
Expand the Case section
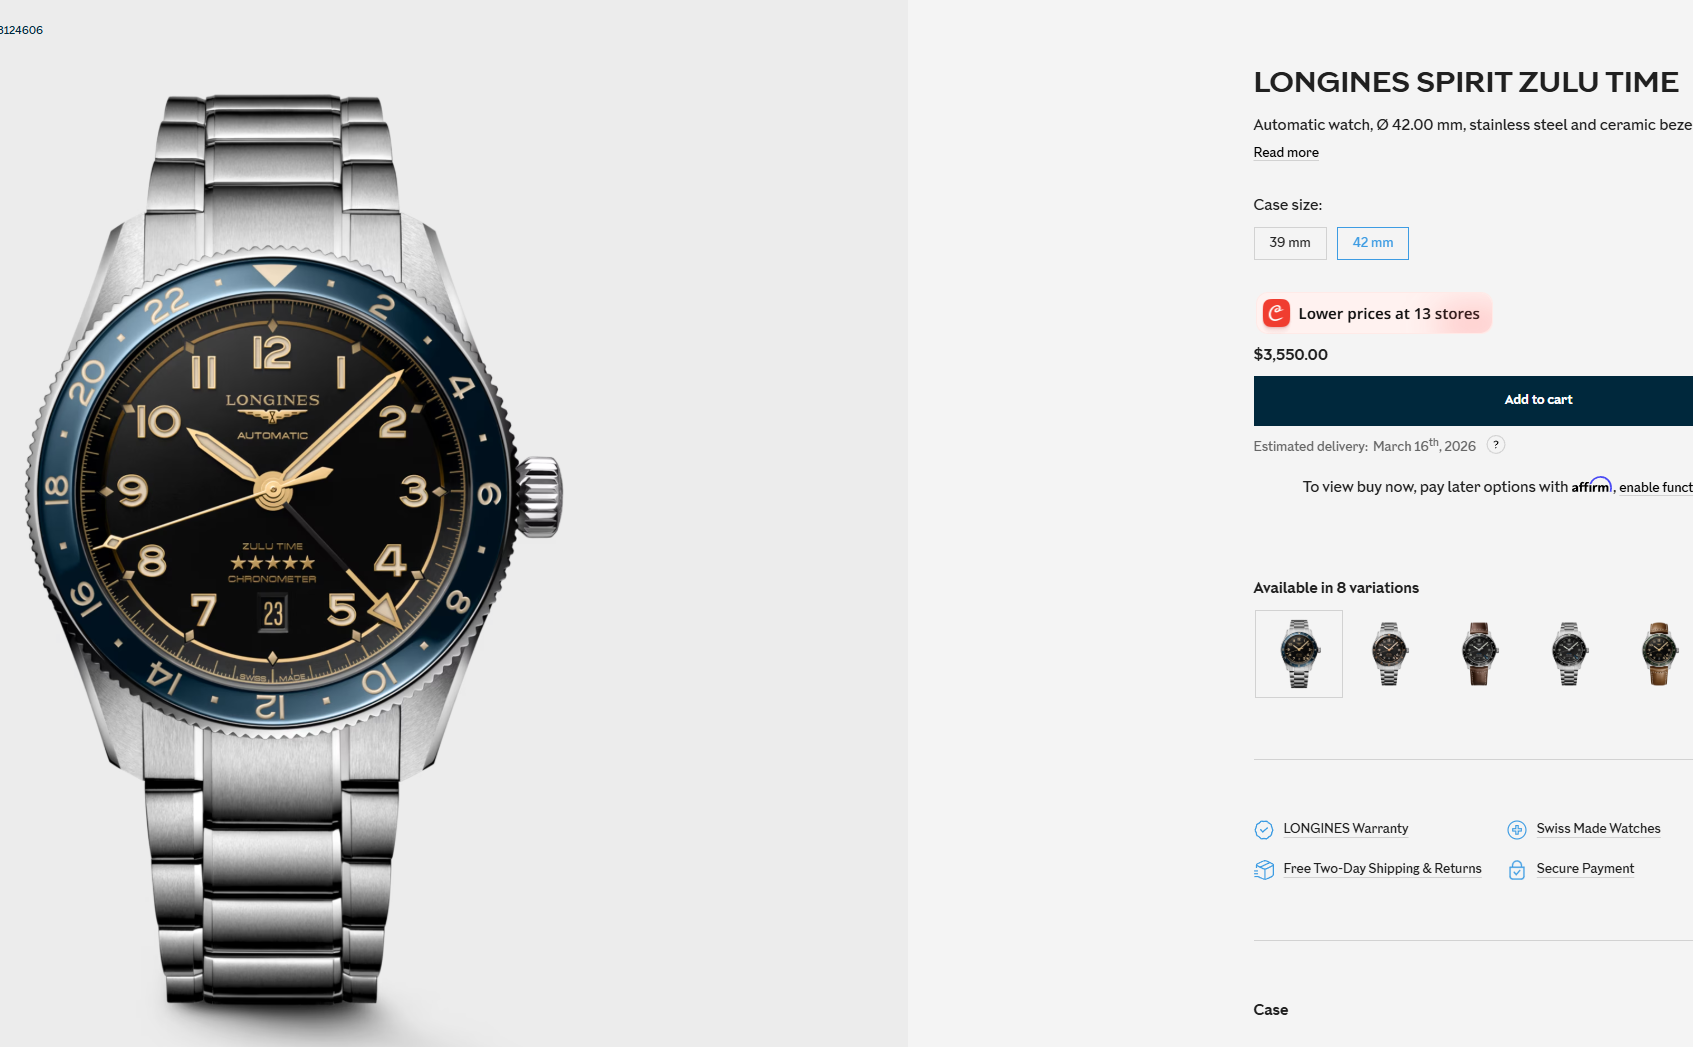click(1271, 1010)
